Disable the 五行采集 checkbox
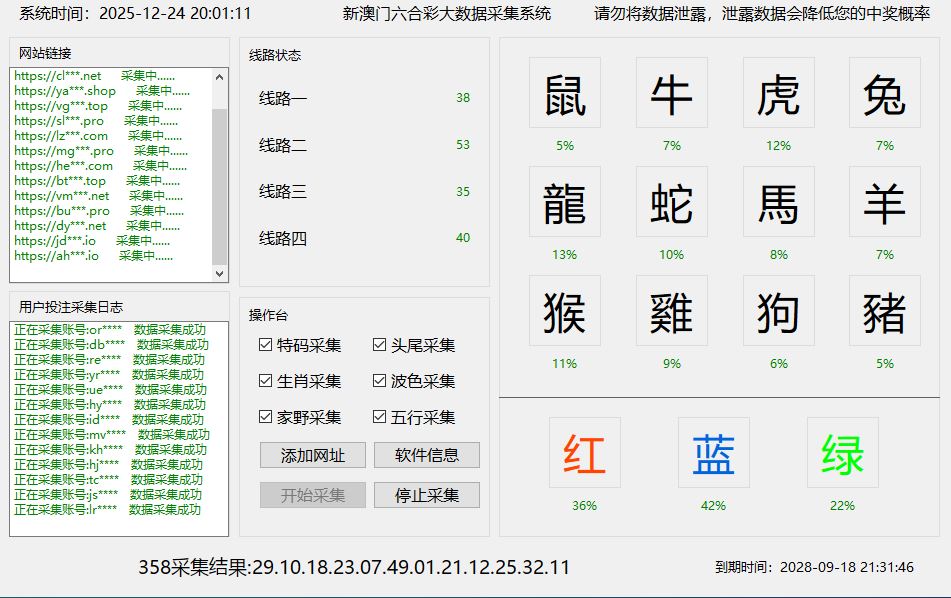 coord(380,417)
